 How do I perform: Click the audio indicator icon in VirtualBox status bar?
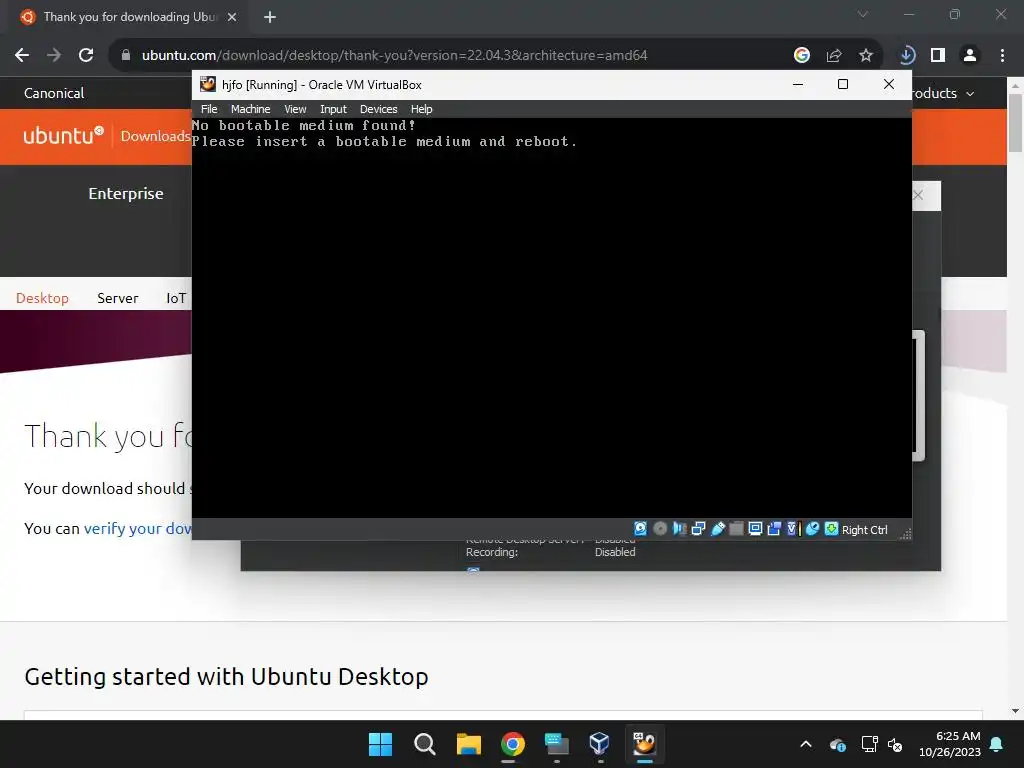[x=679, y=529]
